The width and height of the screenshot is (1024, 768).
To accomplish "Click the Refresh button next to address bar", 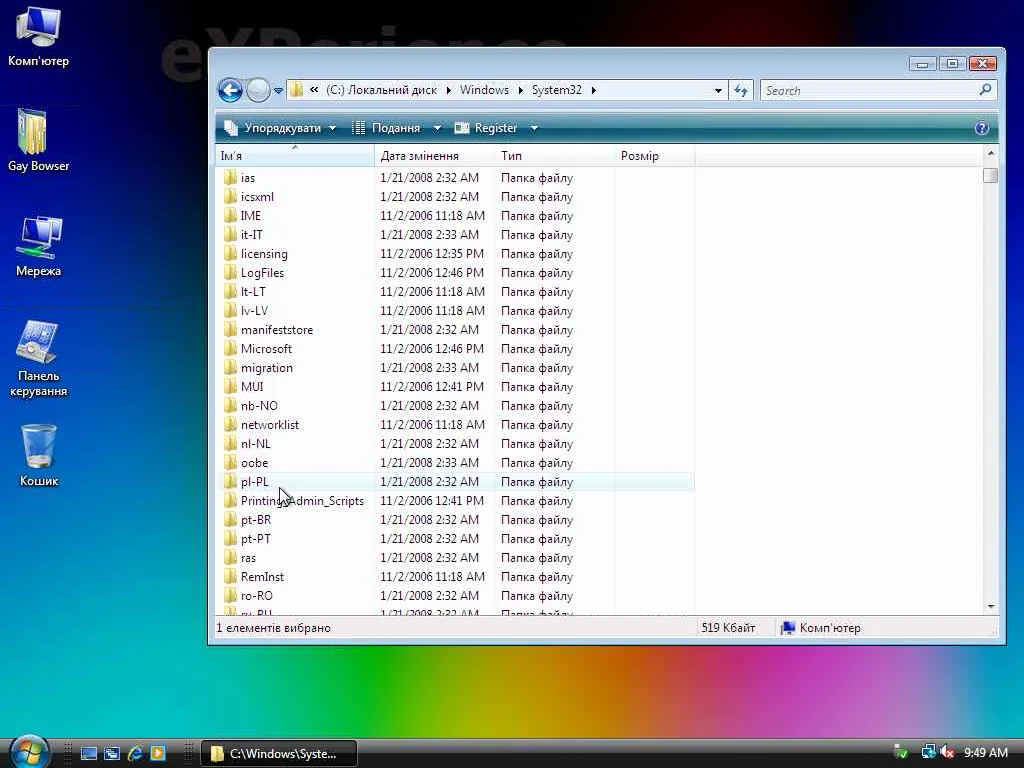I will (x=741, y=90).
